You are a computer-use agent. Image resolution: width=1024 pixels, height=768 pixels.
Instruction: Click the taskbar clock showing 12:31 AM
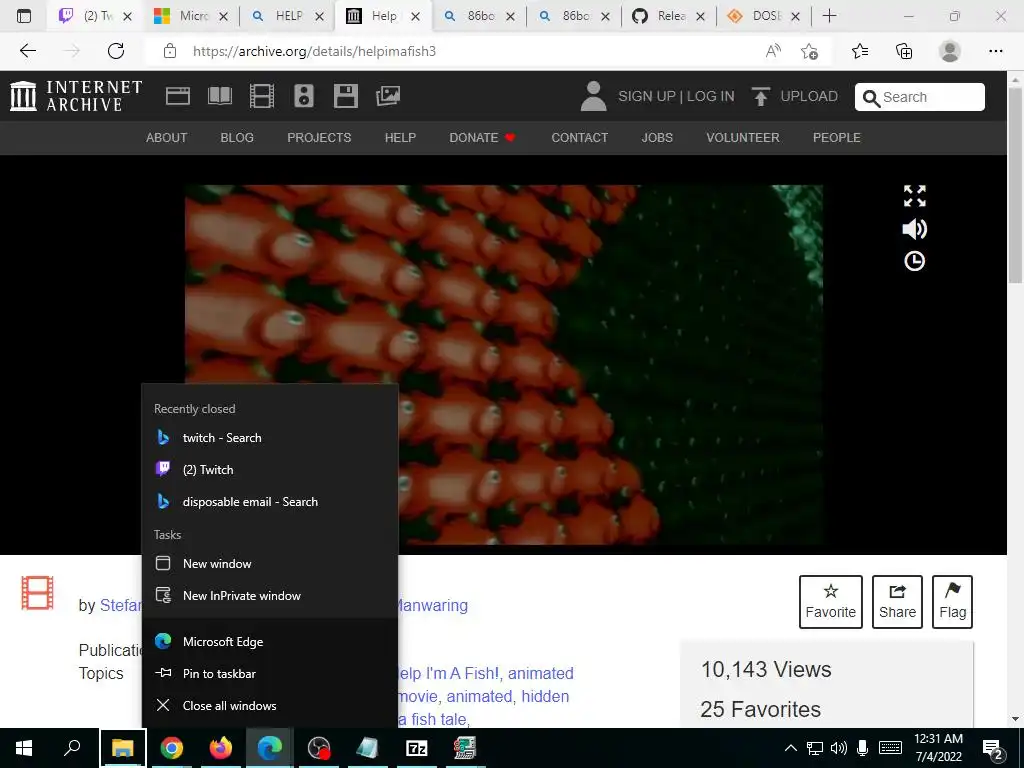point(938,748)
